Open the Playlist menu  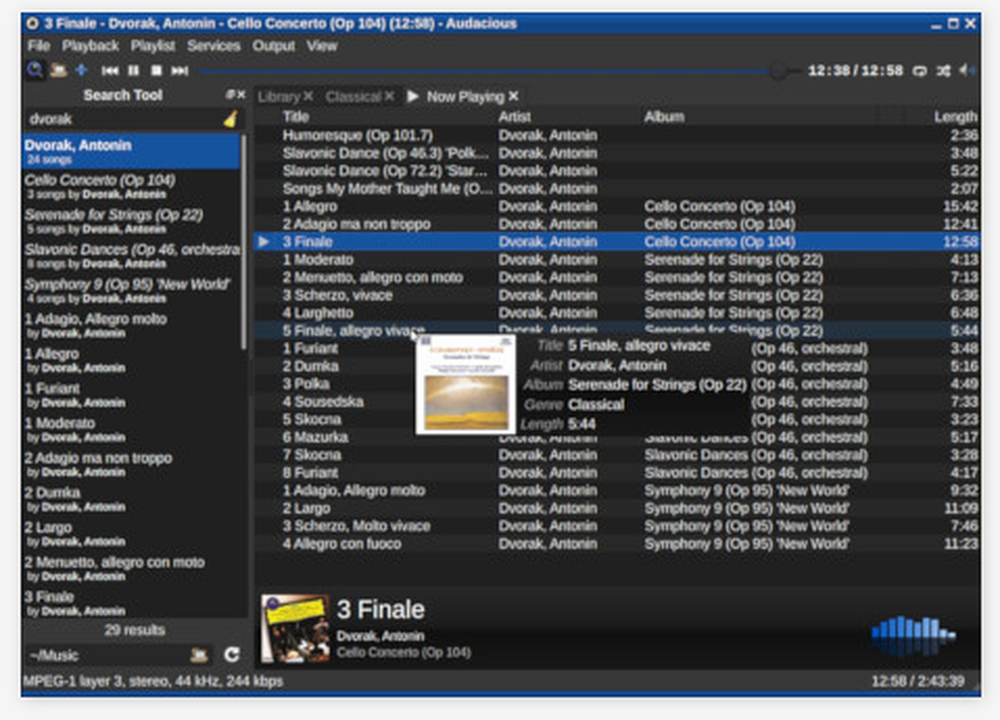[152, 46]
